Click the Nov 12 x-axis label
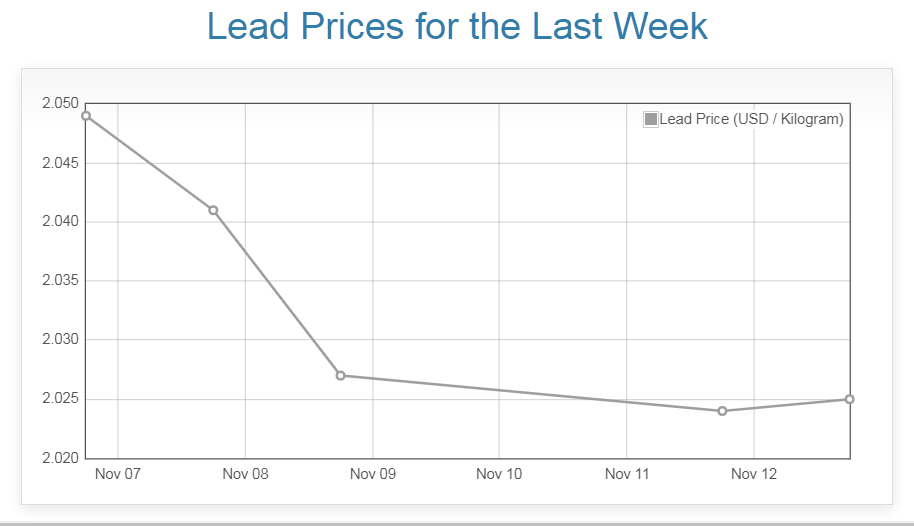 click(x=754, y=474)
